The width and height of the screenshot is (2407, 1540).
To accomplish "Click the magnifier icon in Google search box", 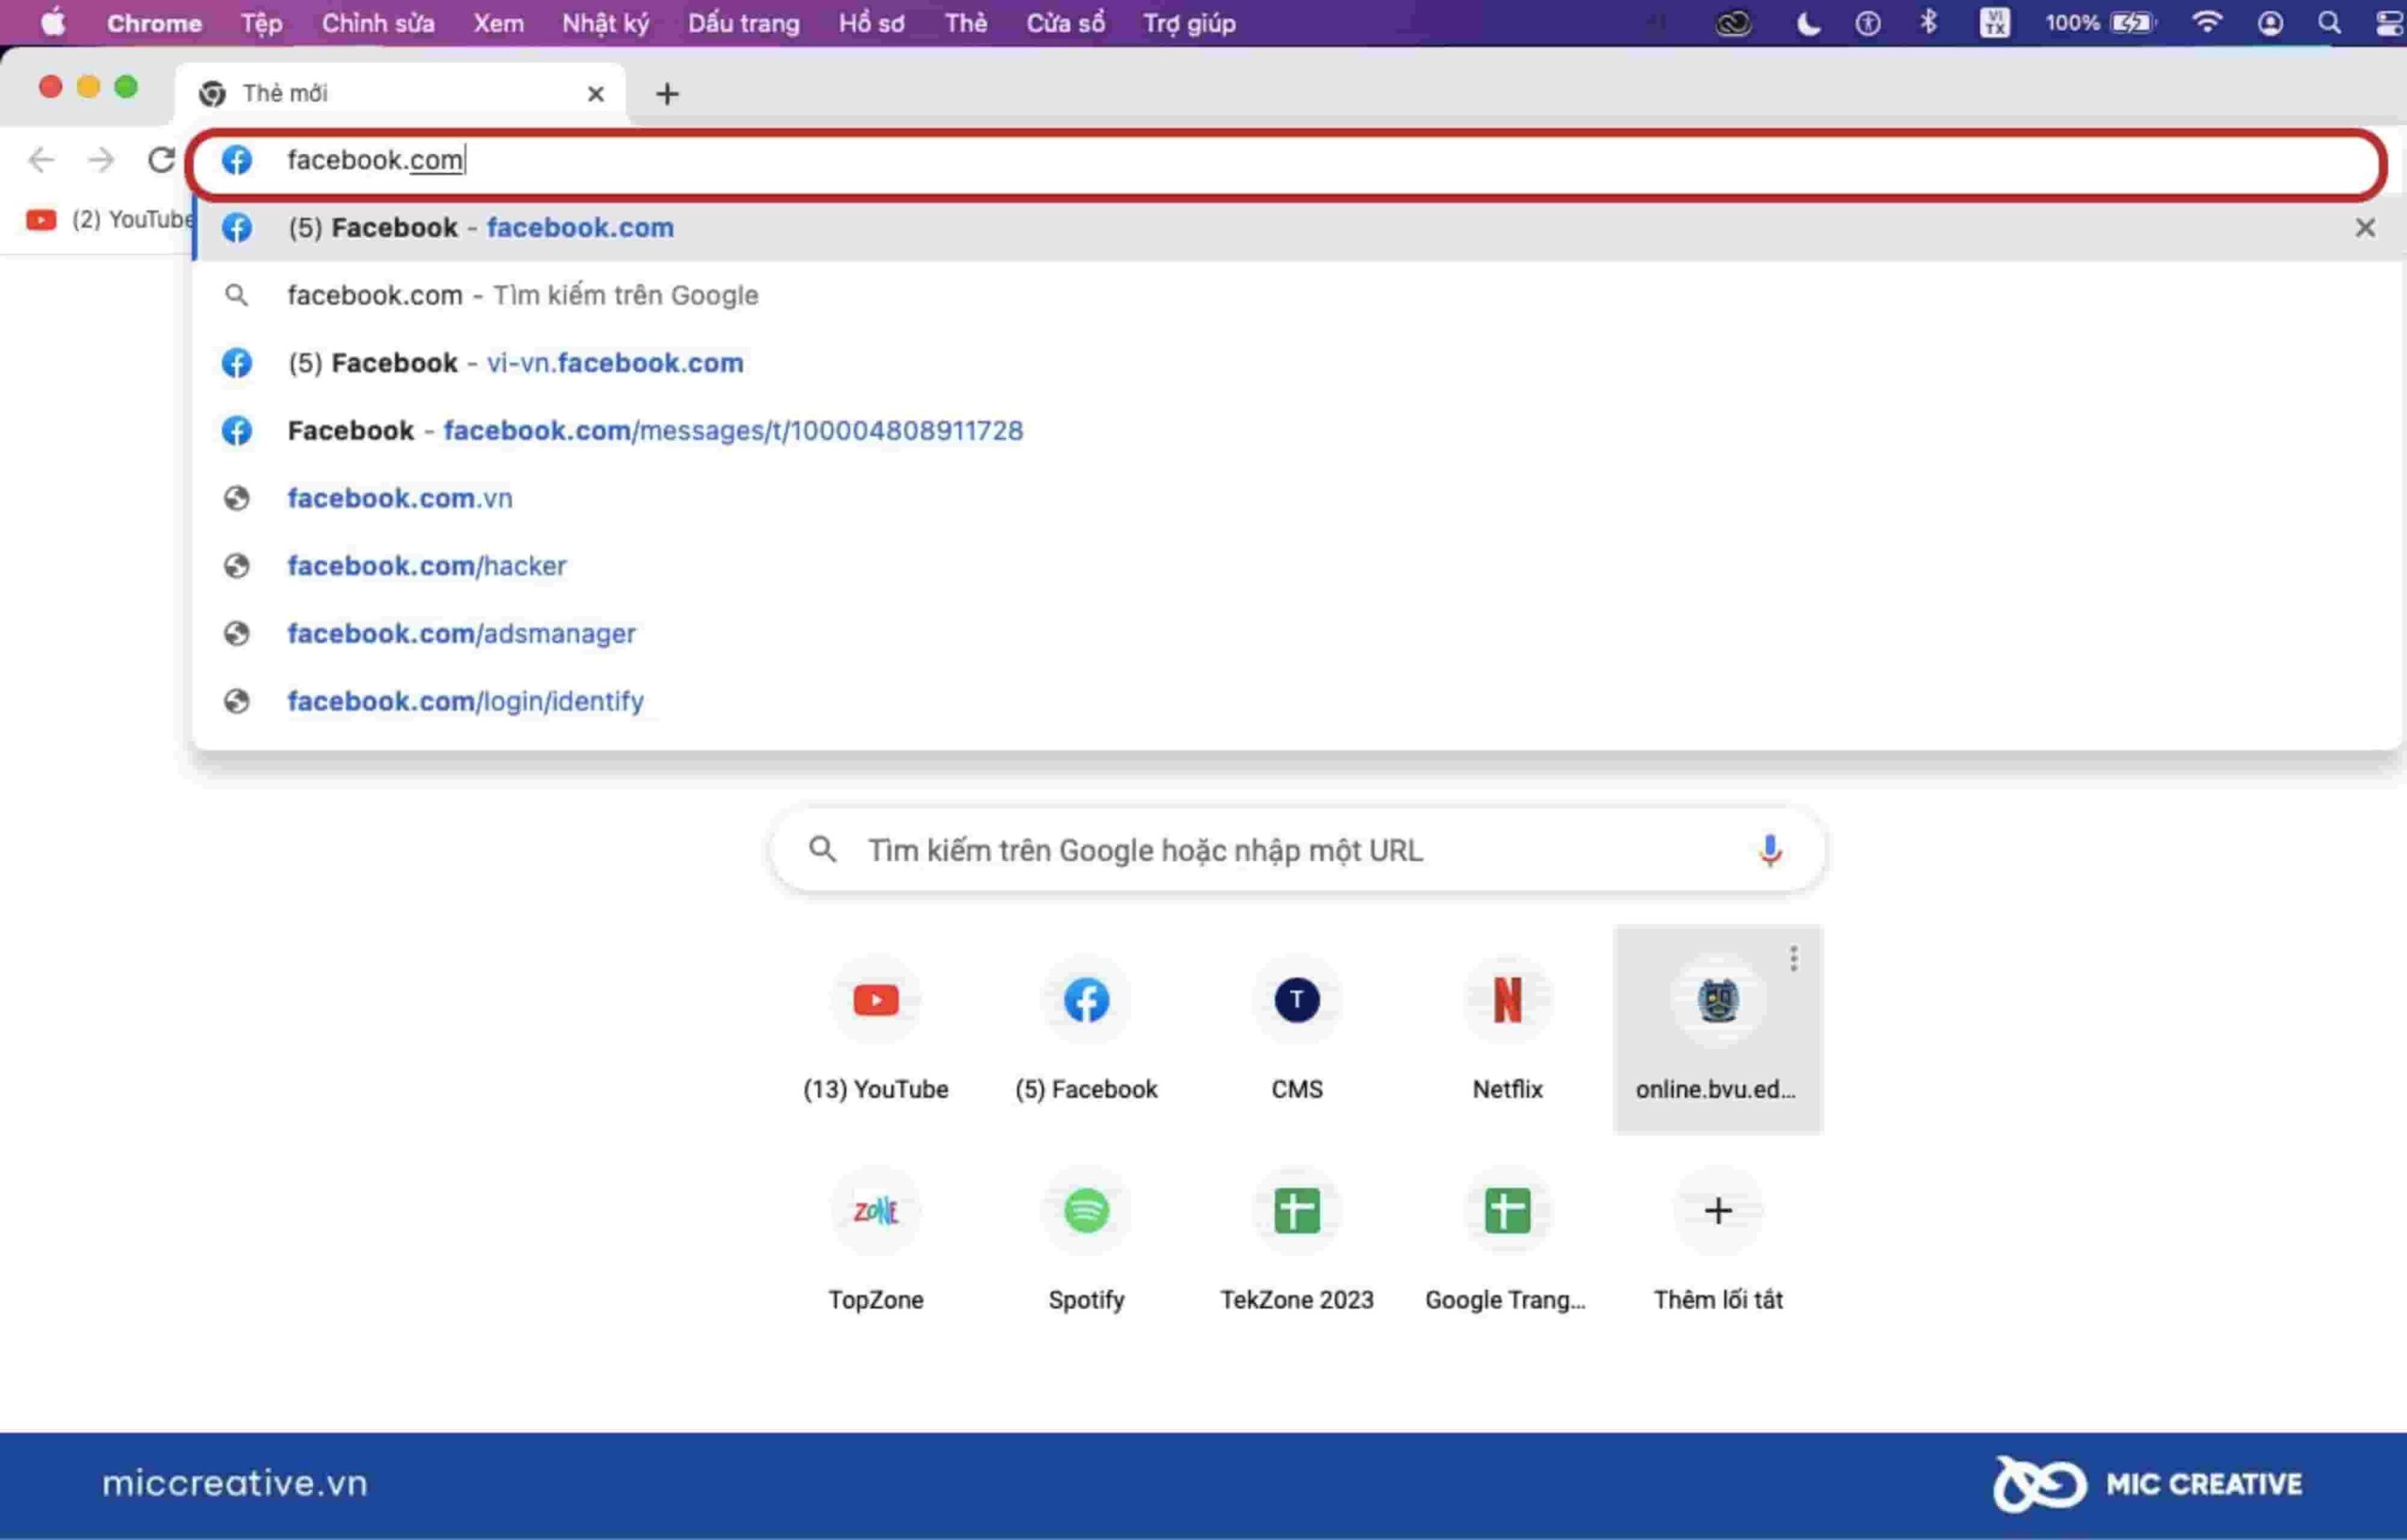I will click(x=822, y=850).
